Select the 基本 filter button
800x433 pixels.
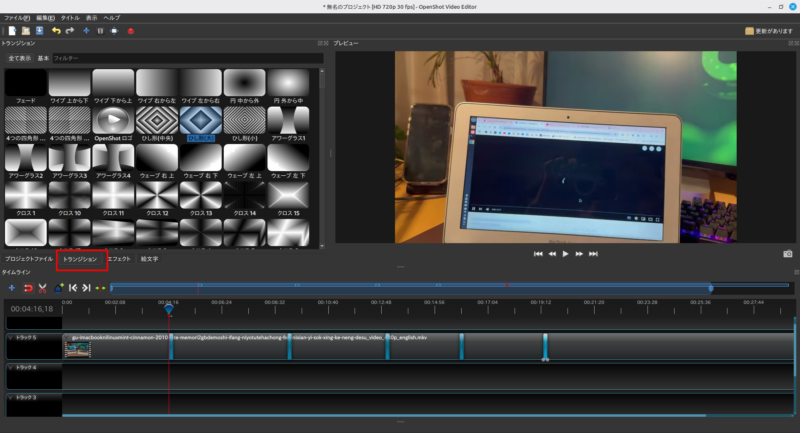[x=43, y=59]
